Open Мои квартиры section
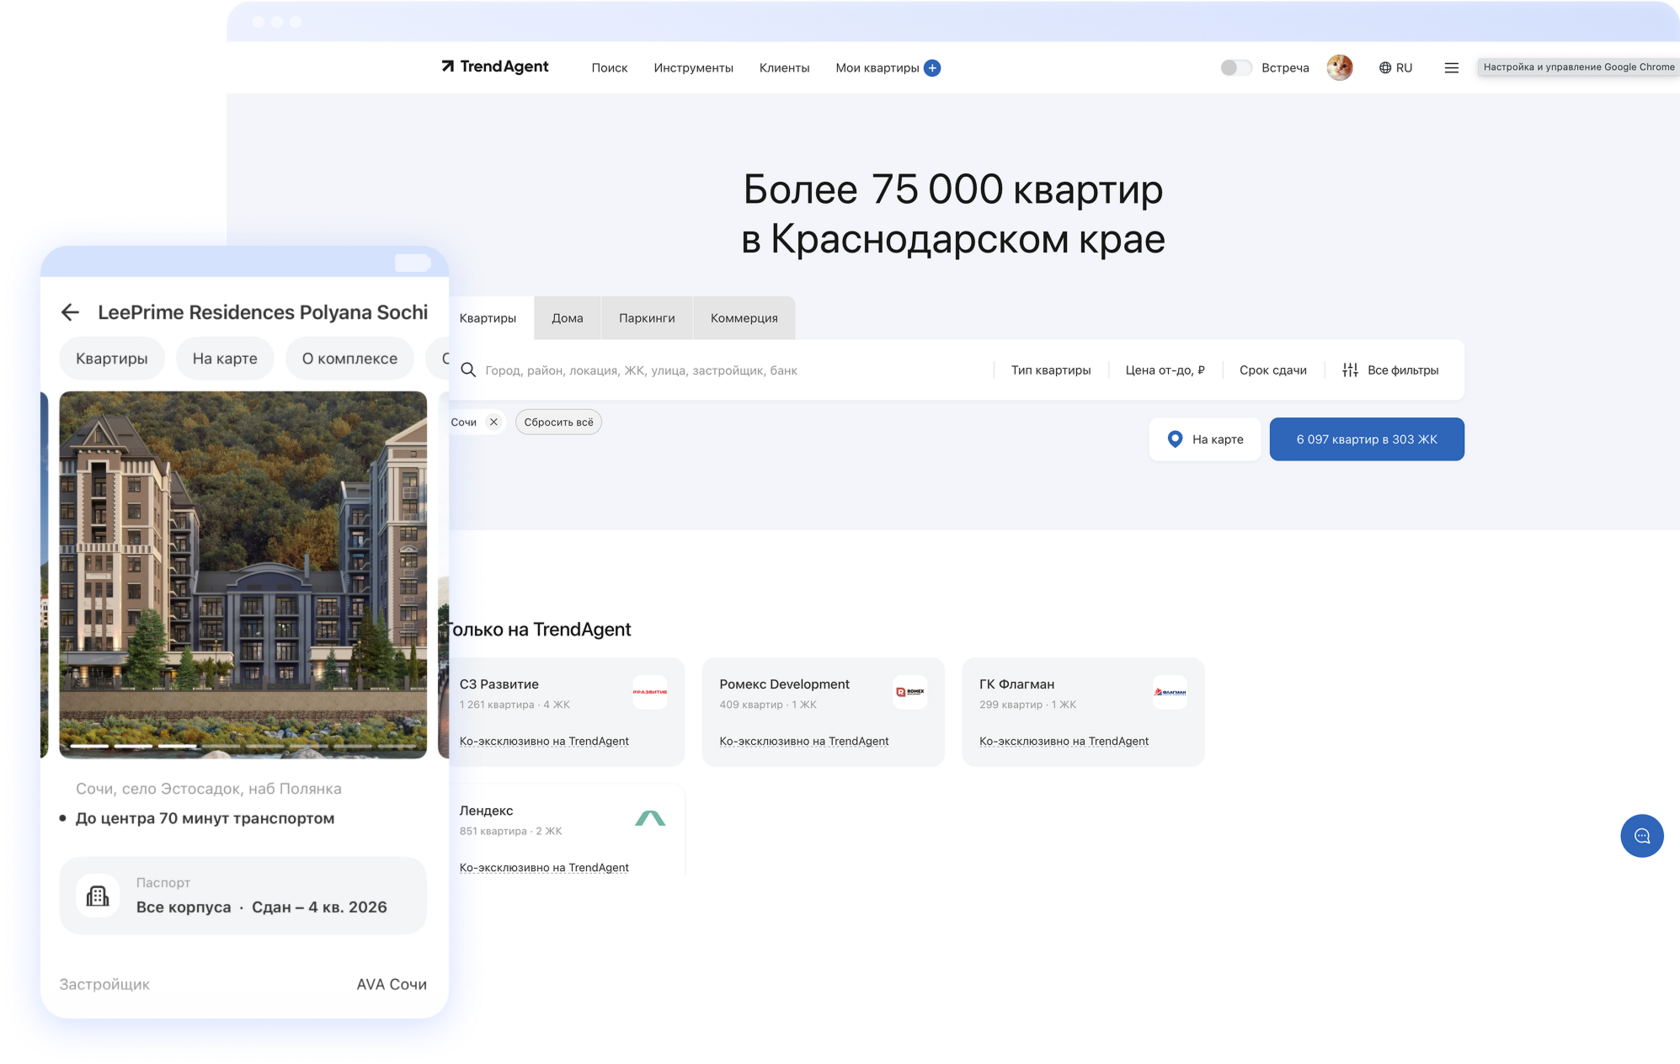The height and width of the screenshot is (1064, 1680). [x=877, y=68]
